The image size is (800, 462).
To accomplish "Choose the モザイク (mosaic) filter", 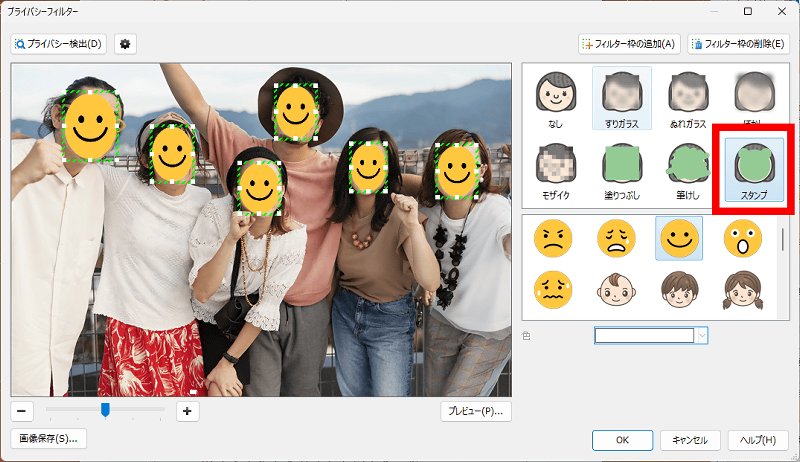I will [553, 170].
